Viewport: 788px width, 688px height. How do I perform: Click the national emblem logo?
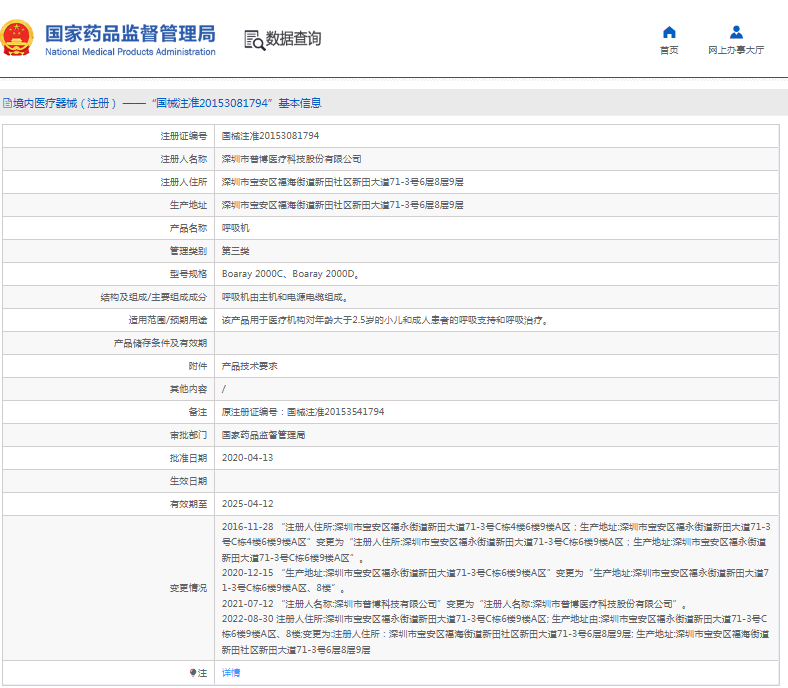click(17, 38)
